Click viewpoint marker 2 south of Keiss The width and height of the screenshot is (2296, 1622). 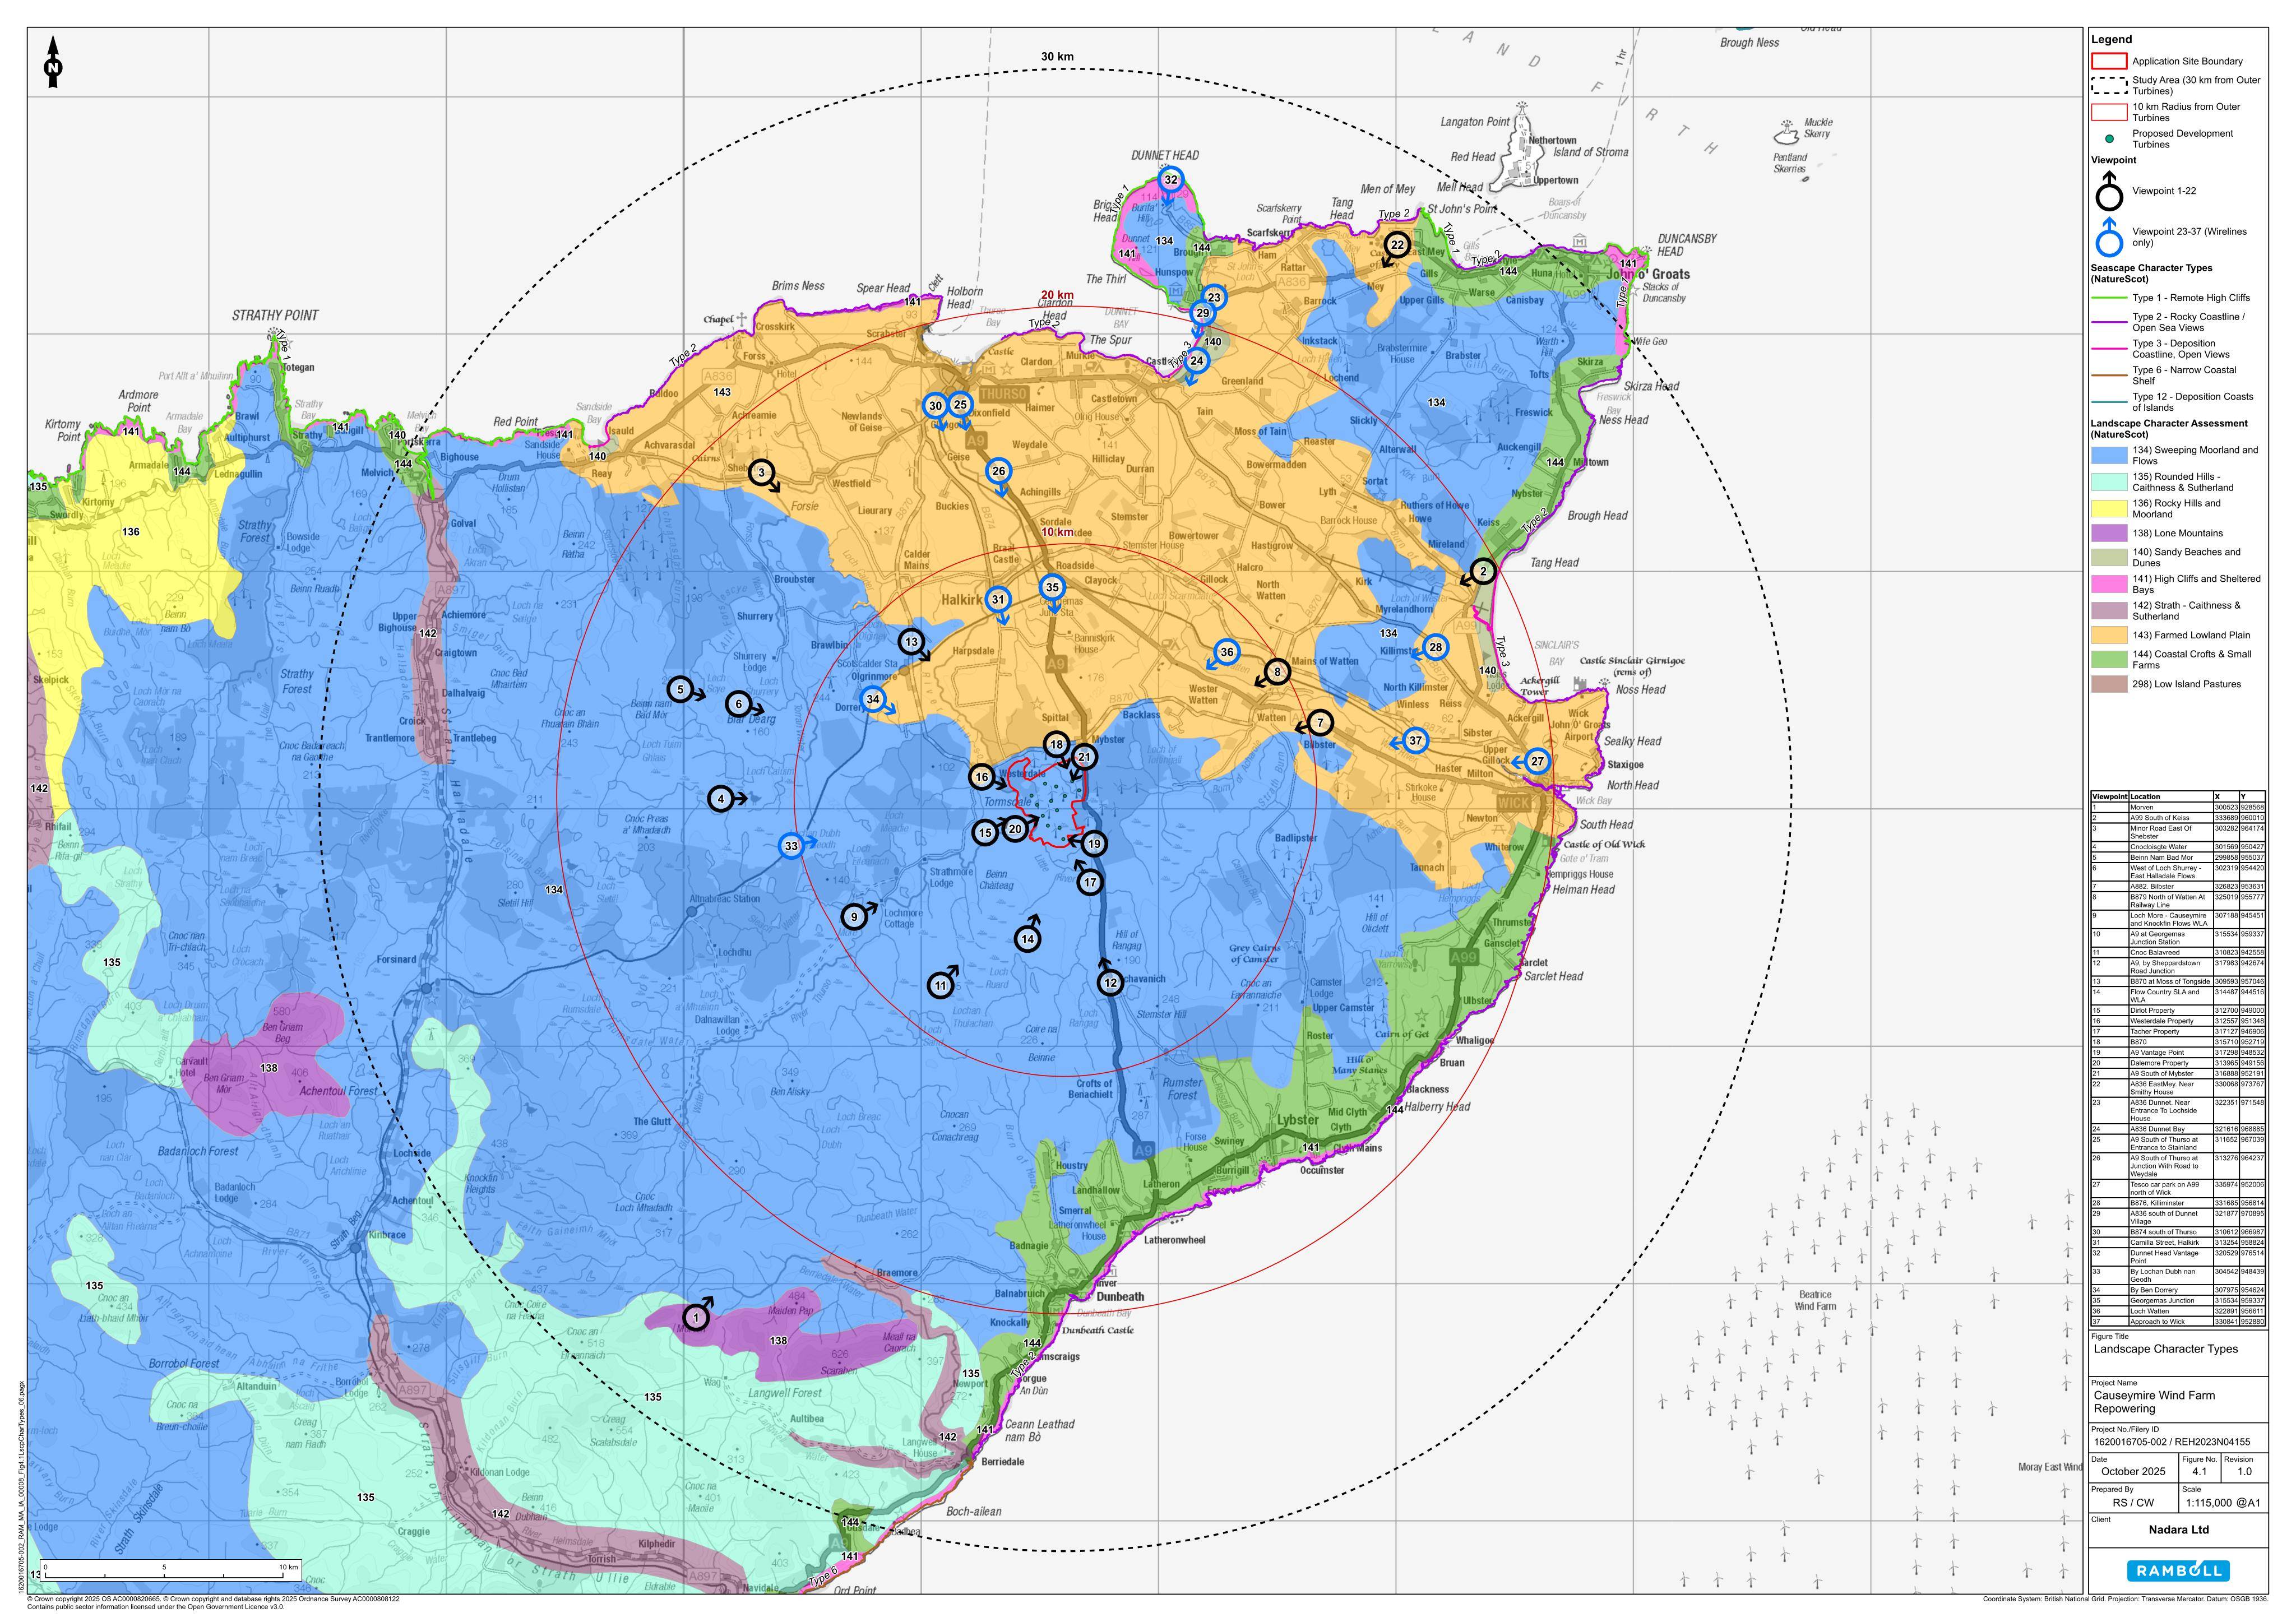[x=1483, y=572]
